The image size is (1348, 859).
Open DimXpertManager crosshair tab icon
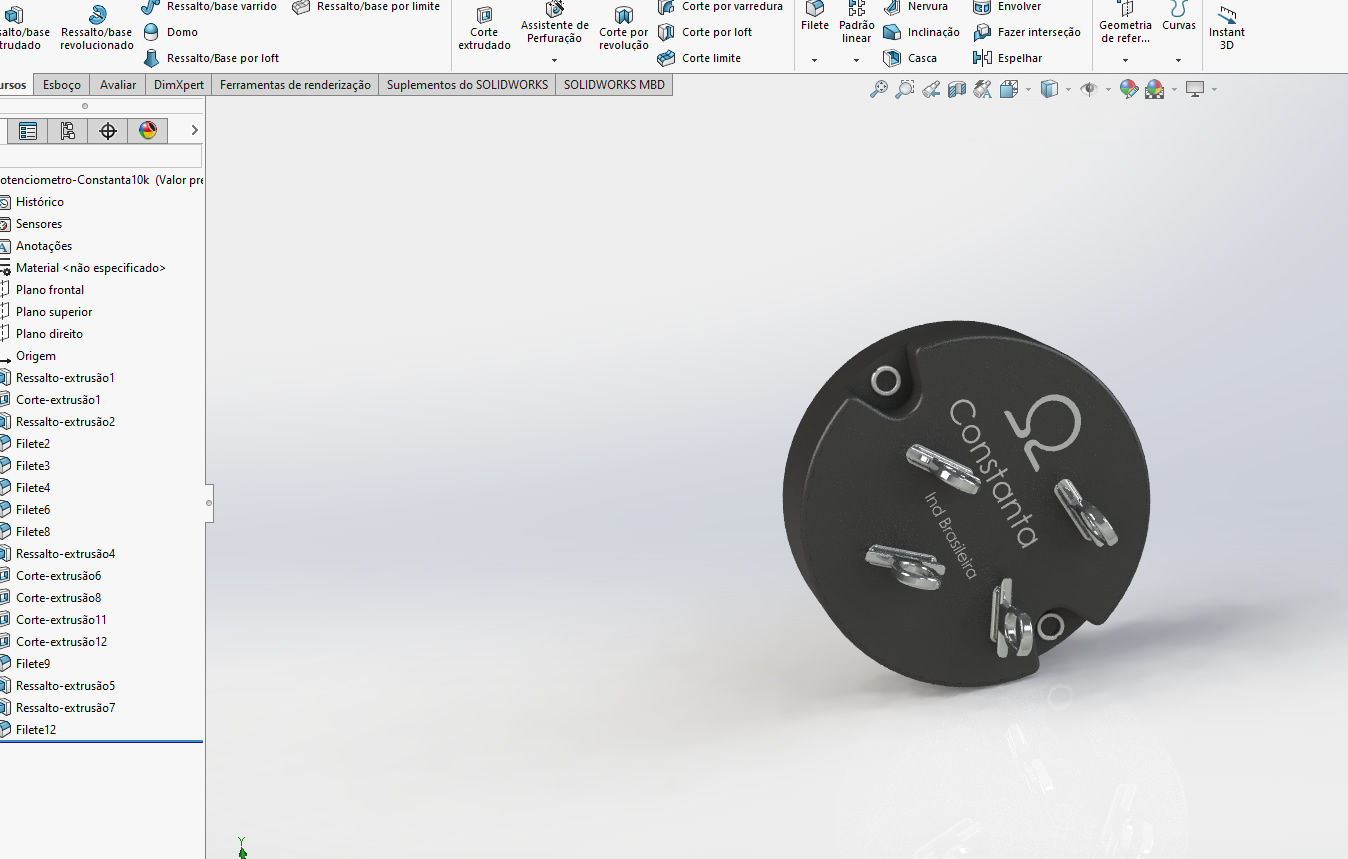tap(108, 131)
